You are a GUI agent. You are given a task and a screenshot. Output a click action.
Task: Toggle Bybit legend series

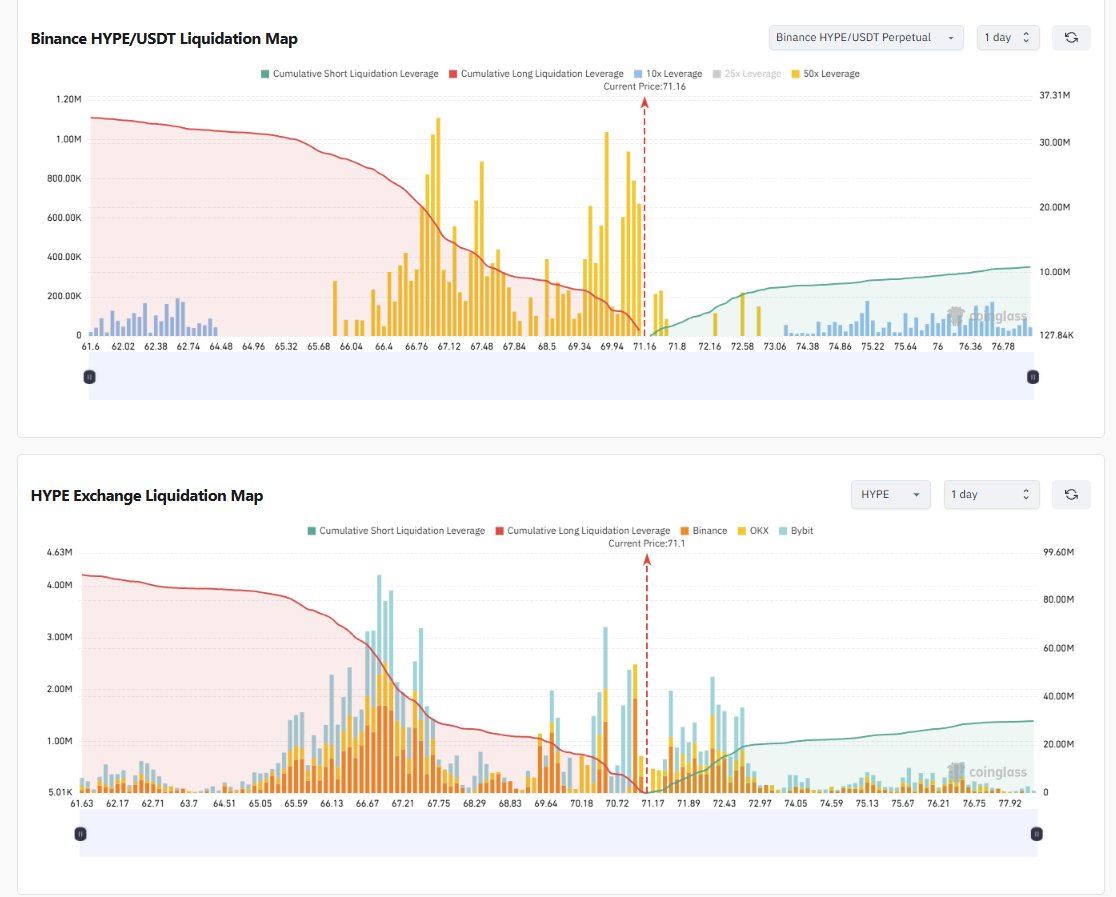pyautogui.click(x=796, y=531)
